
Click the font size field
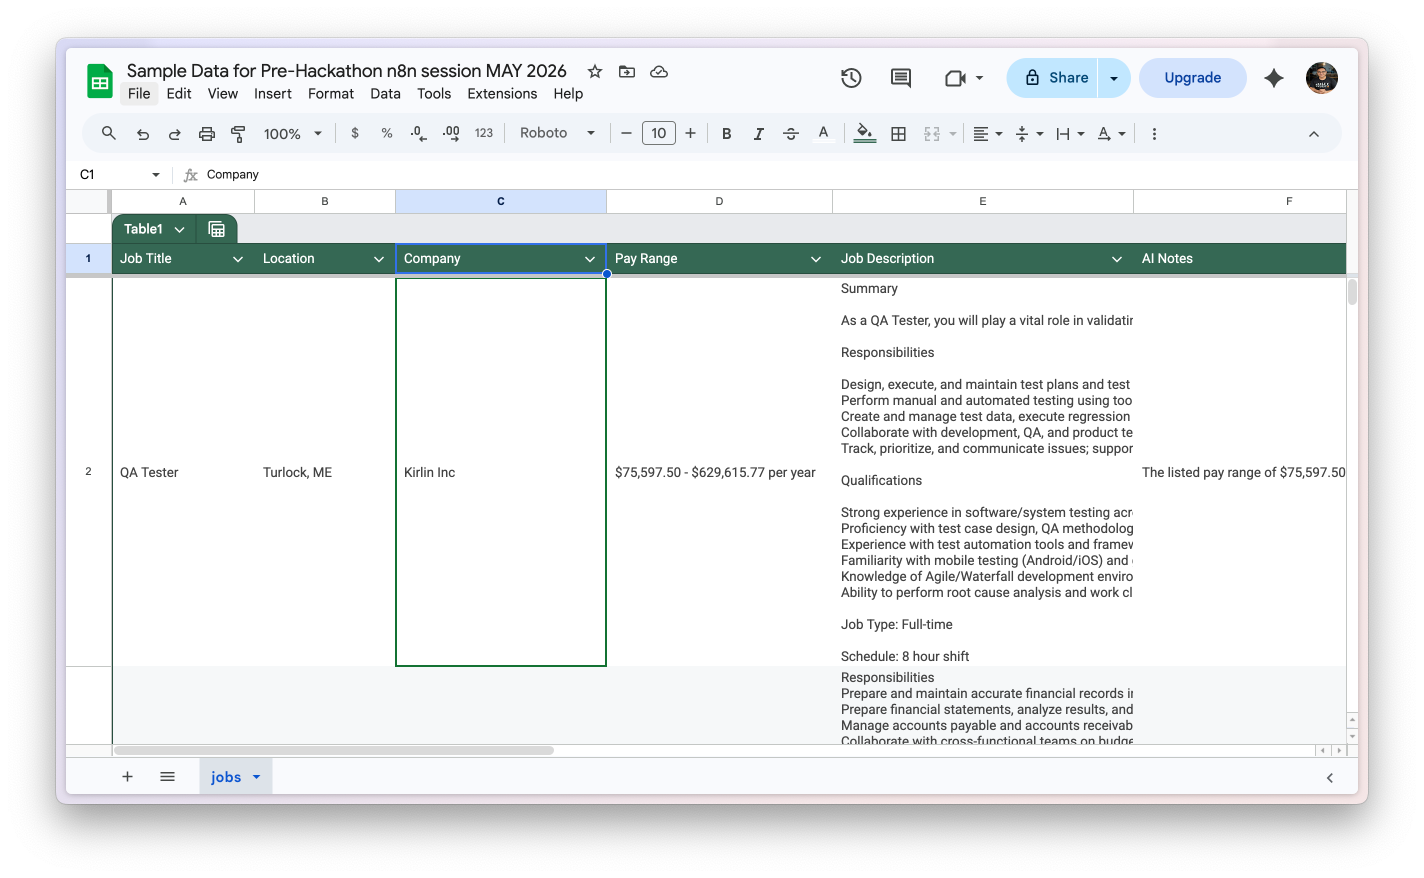click(x=658, y=133)
